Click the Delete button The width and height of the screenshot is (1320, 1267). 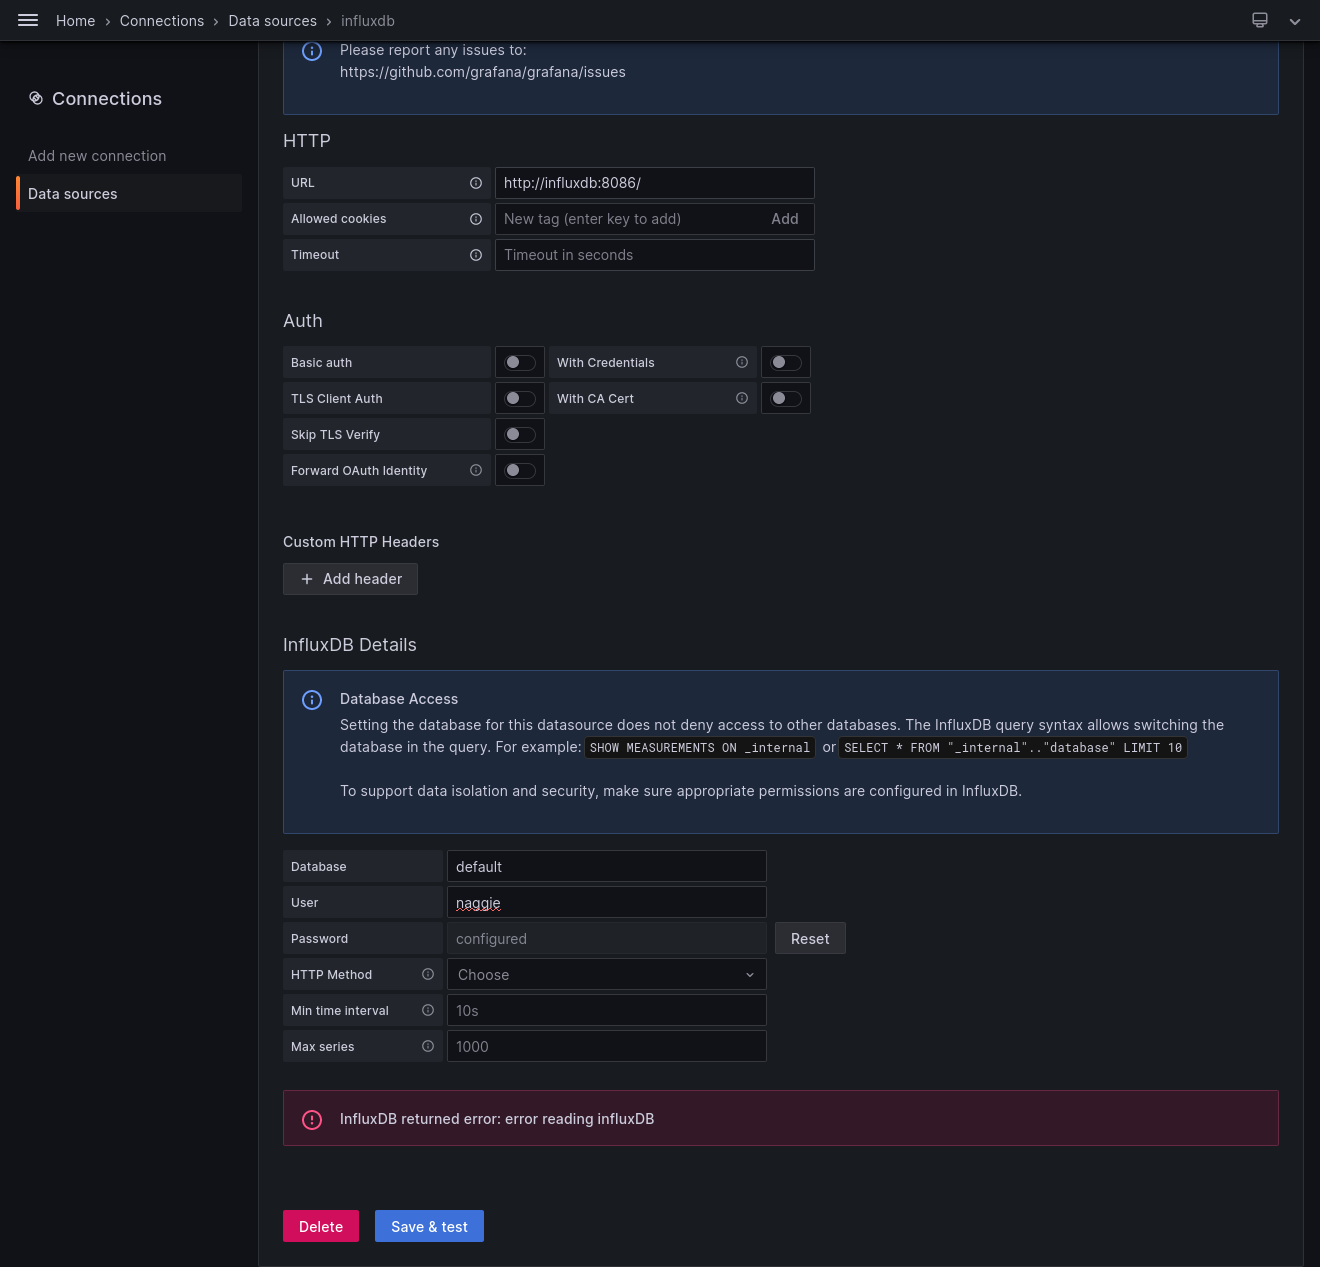(x=321, y=1227)
